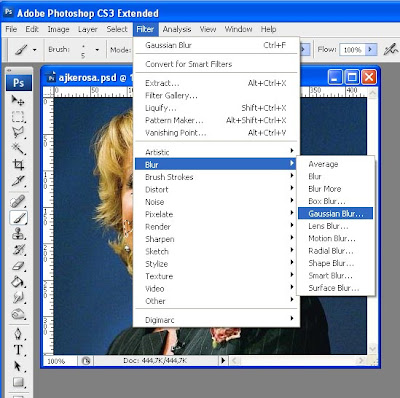Open the View menu

pos(208,29)
